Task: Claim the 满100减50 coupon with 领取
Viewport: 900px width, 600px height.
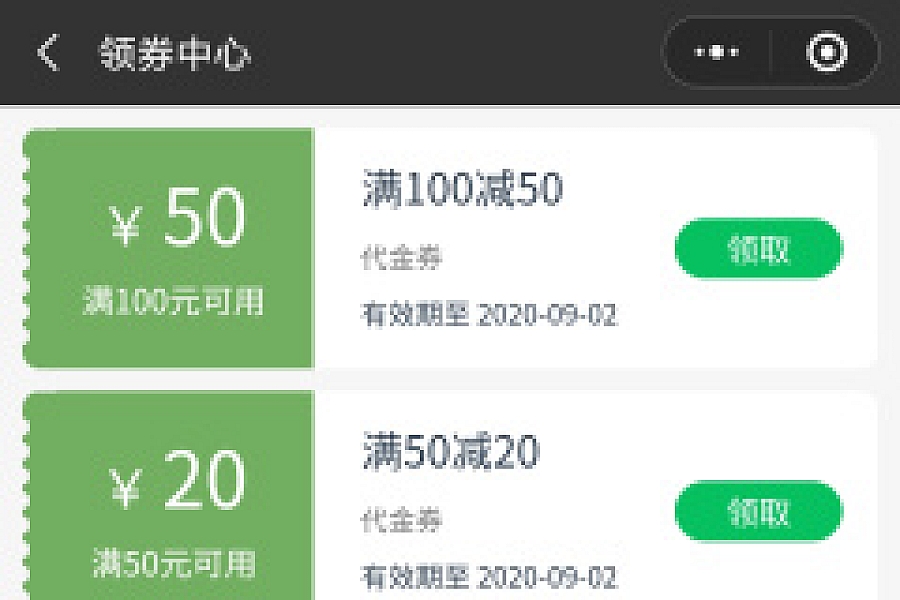Action: click(759, 249)
